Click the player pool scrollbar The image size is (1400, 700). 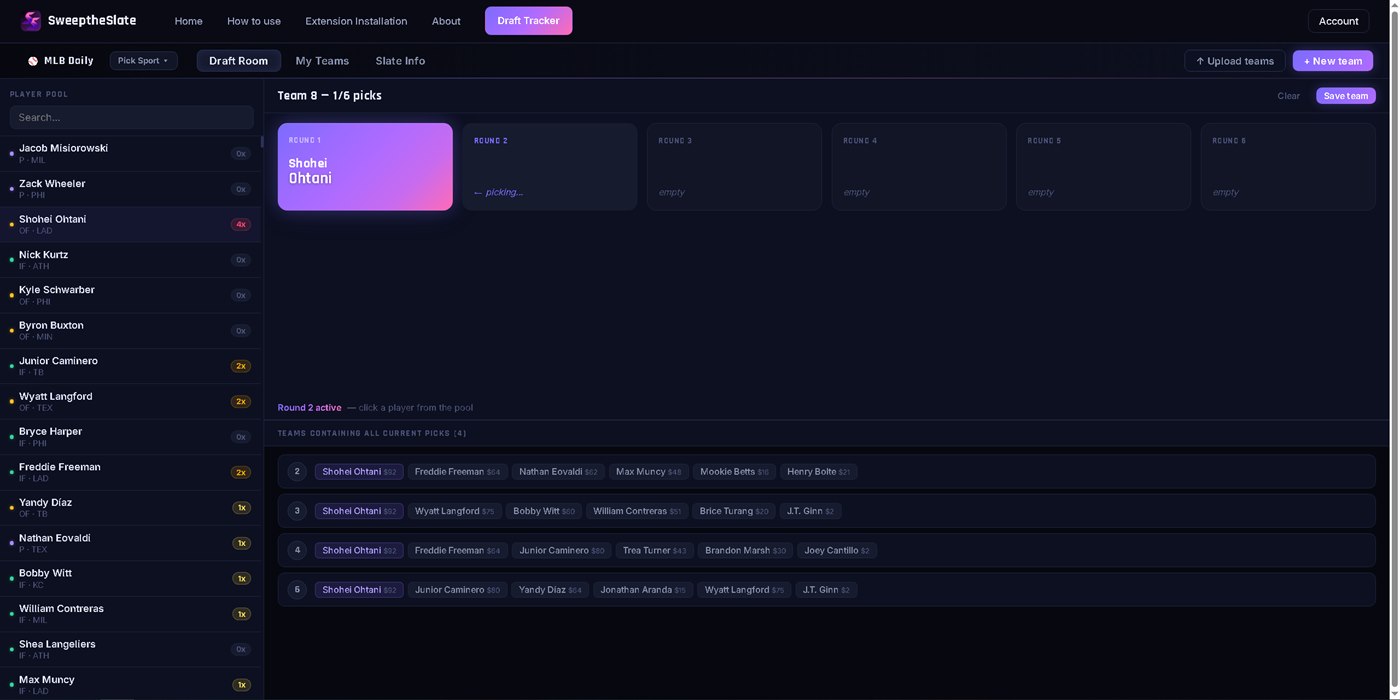tap(262, 142)
